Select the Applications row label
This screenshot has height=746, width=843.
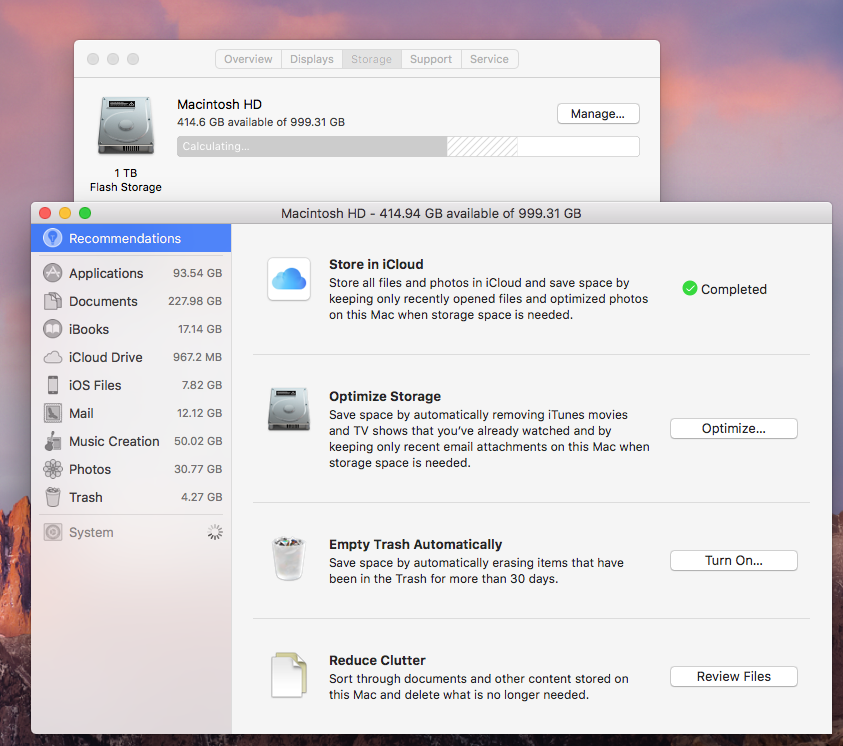[106, 273]
